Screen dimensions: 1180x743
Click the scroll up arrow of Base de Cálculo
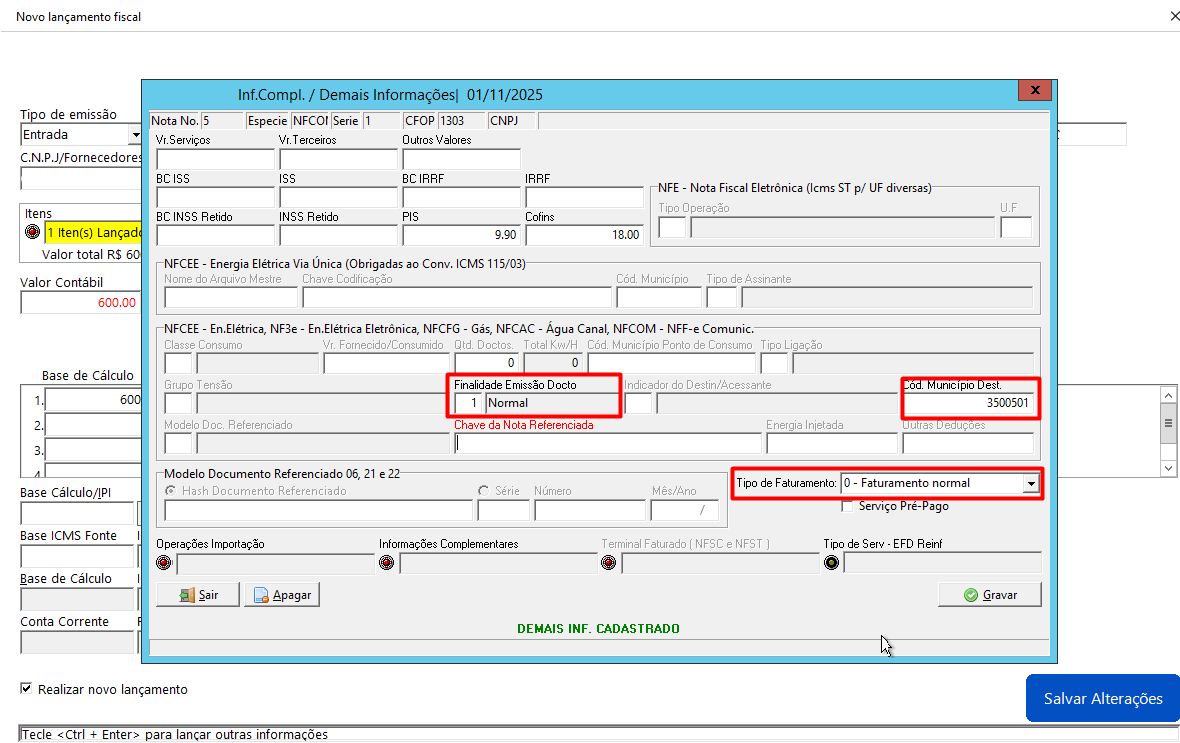pos(1168,395)
